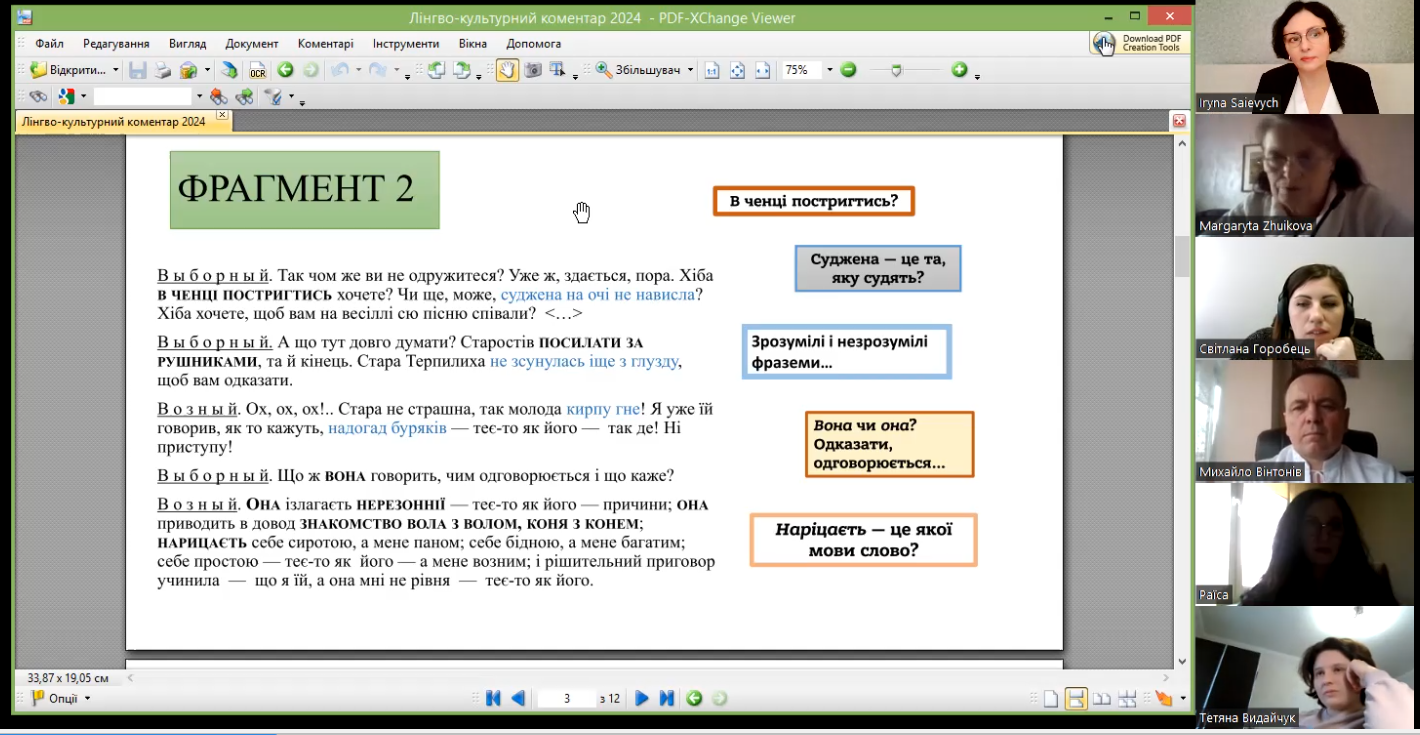Toggle continuous page layout
Viewport: 1420px width, 735px height.
click(1076, 698)
